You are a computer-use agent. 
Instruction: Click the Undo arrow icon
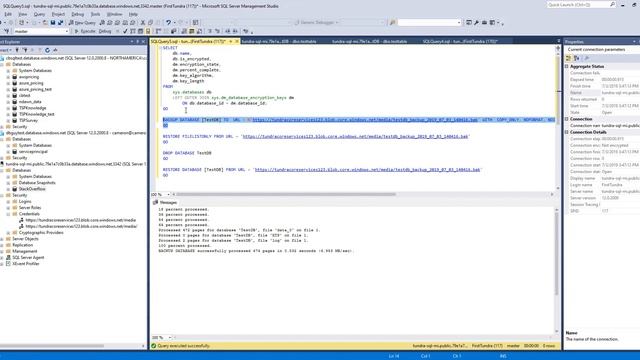(168, 22)
